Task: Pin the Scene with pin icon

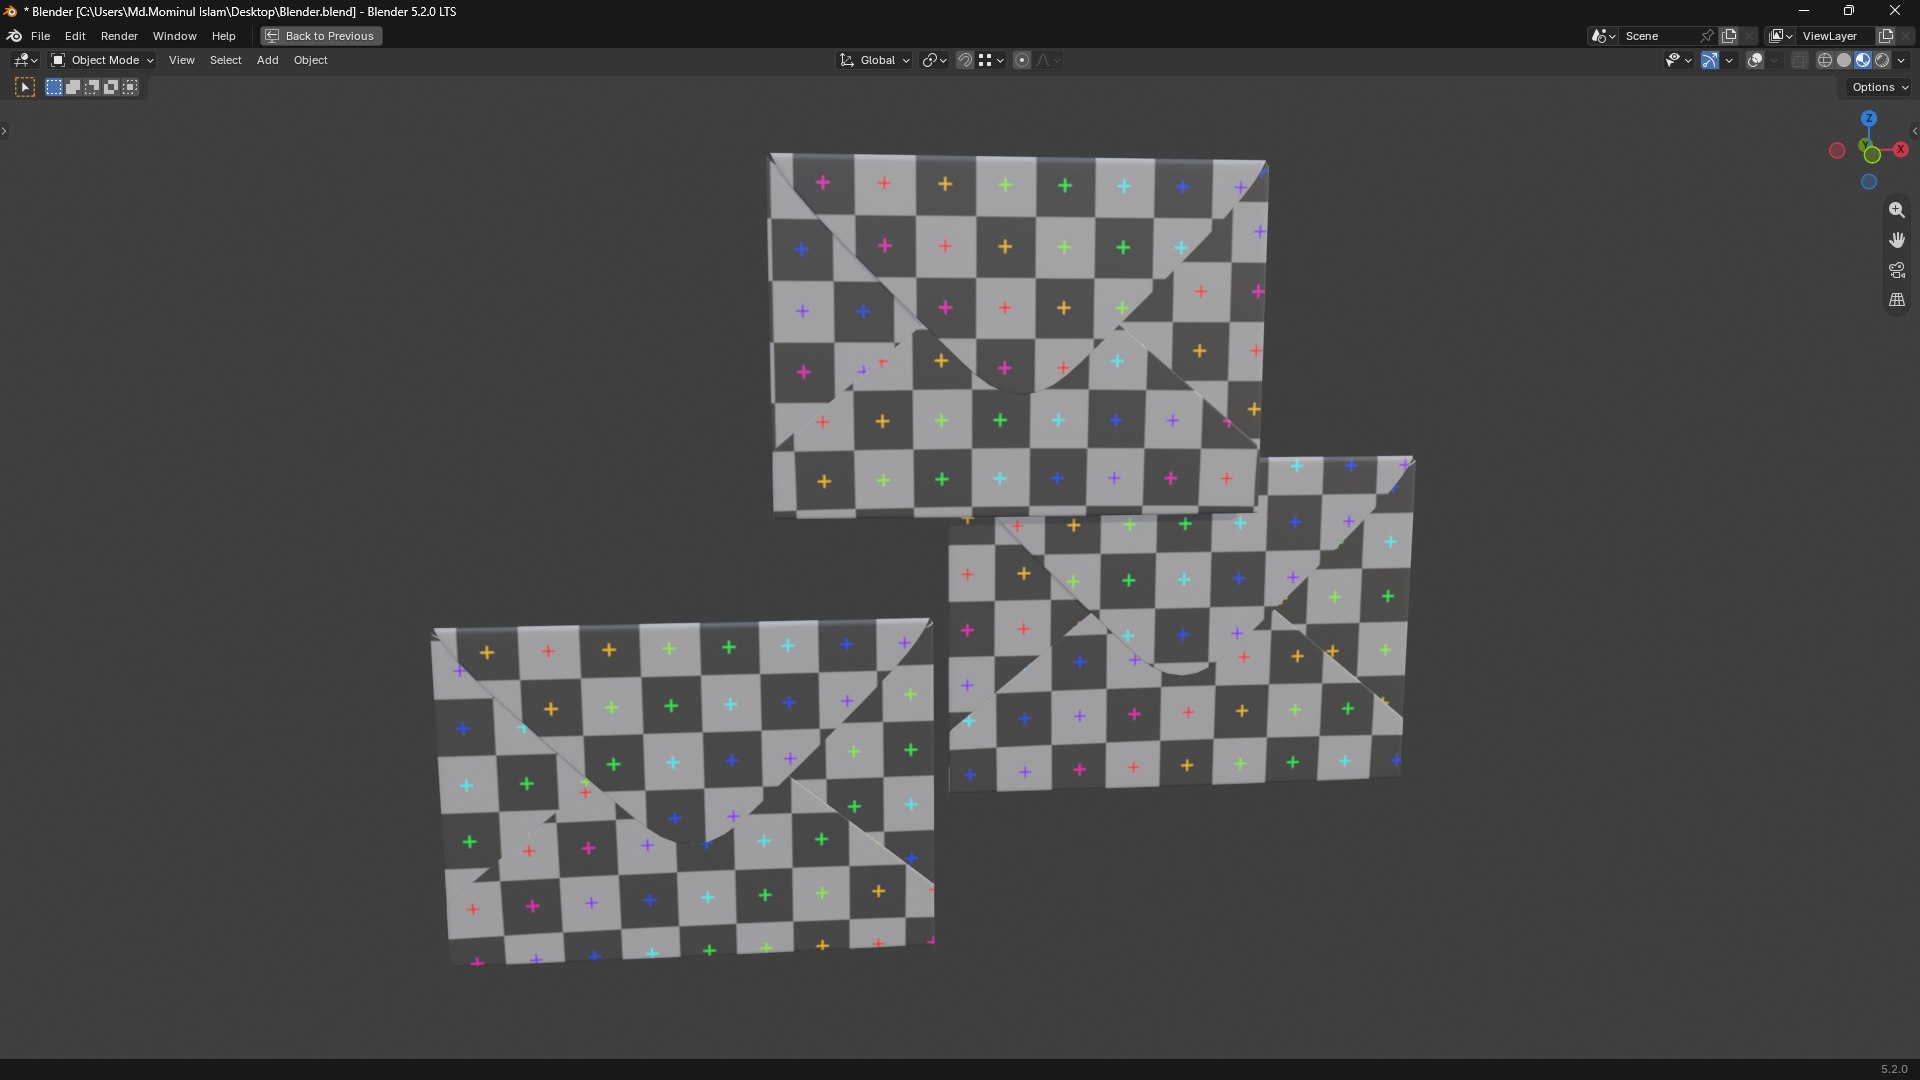Action: (x=1707, y=36)
